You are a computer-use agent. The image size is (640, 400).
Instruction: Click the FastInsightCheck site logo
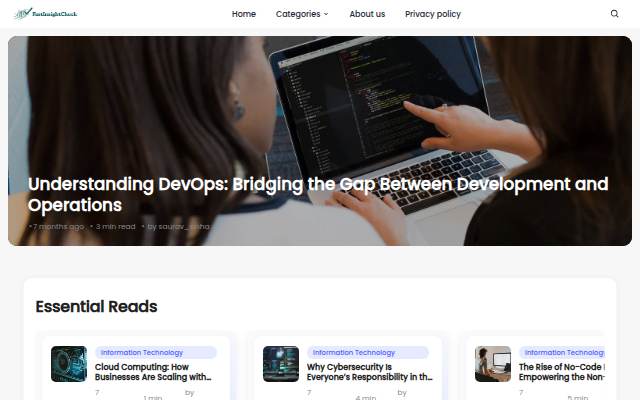pyautogui.click(x=45, y=14)
